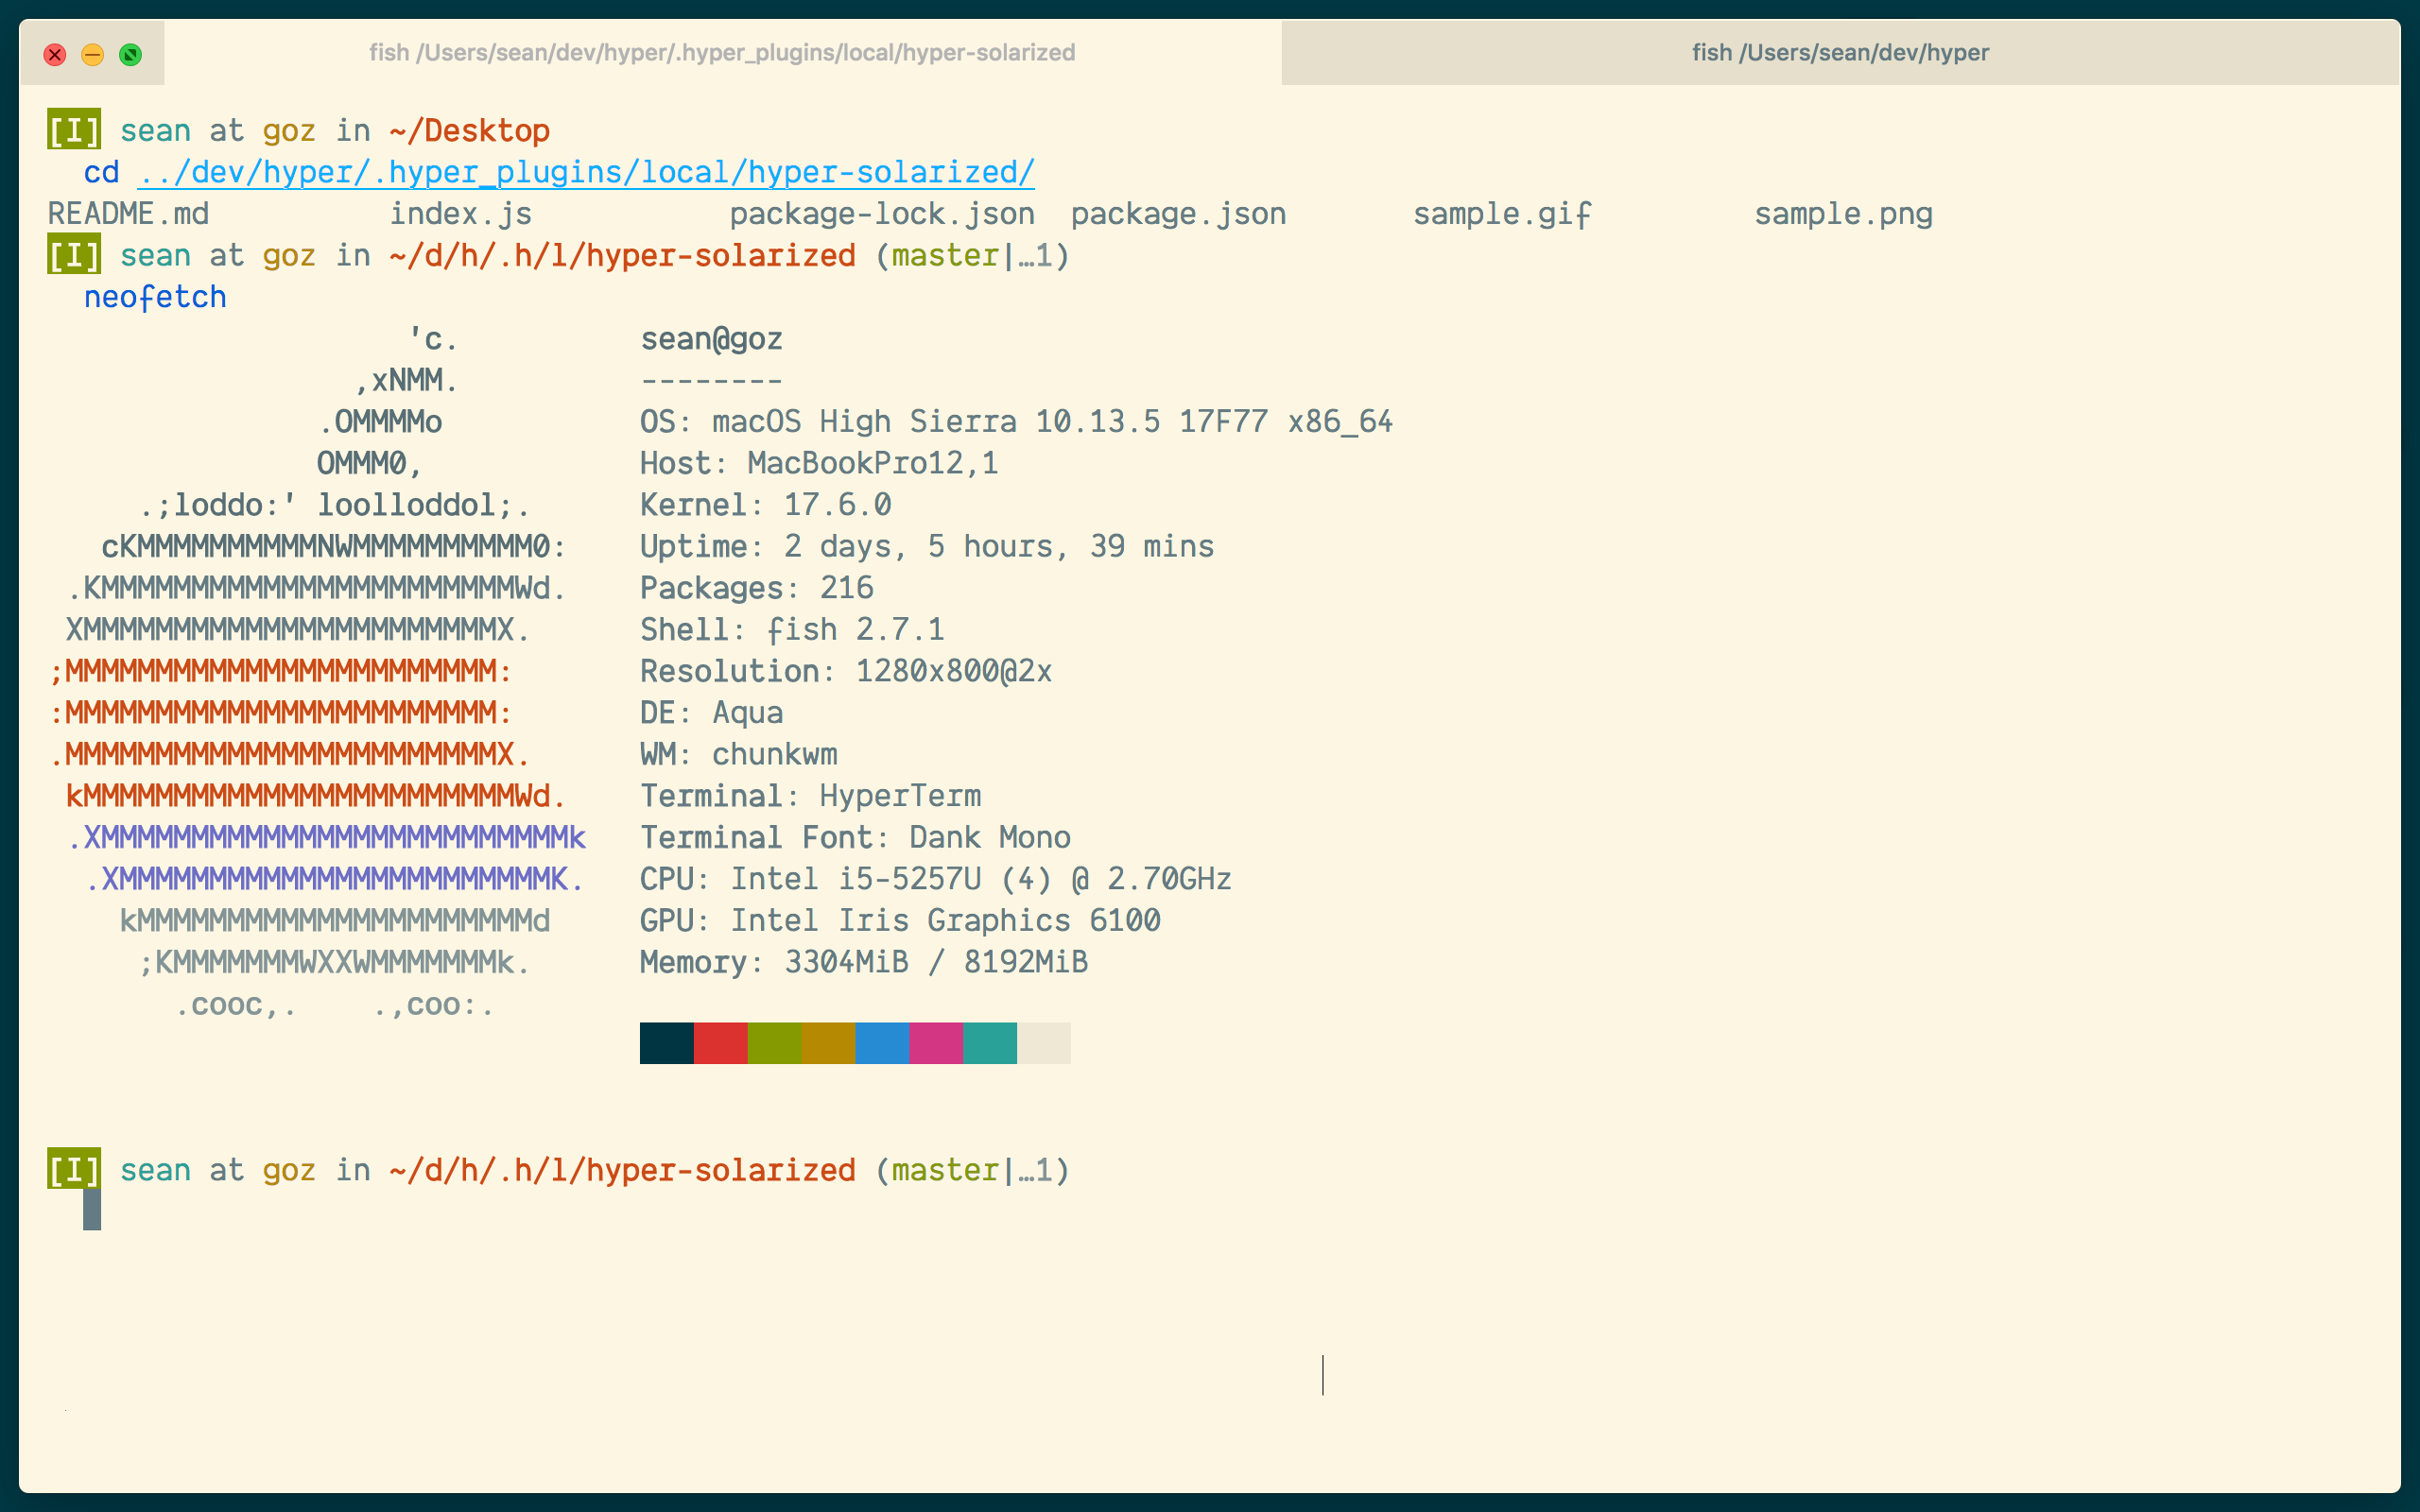This screenshot has width=2420, height=1512.
Task: Click the red color swatch
Action: pyautogui.click(x=720, y=1043)
